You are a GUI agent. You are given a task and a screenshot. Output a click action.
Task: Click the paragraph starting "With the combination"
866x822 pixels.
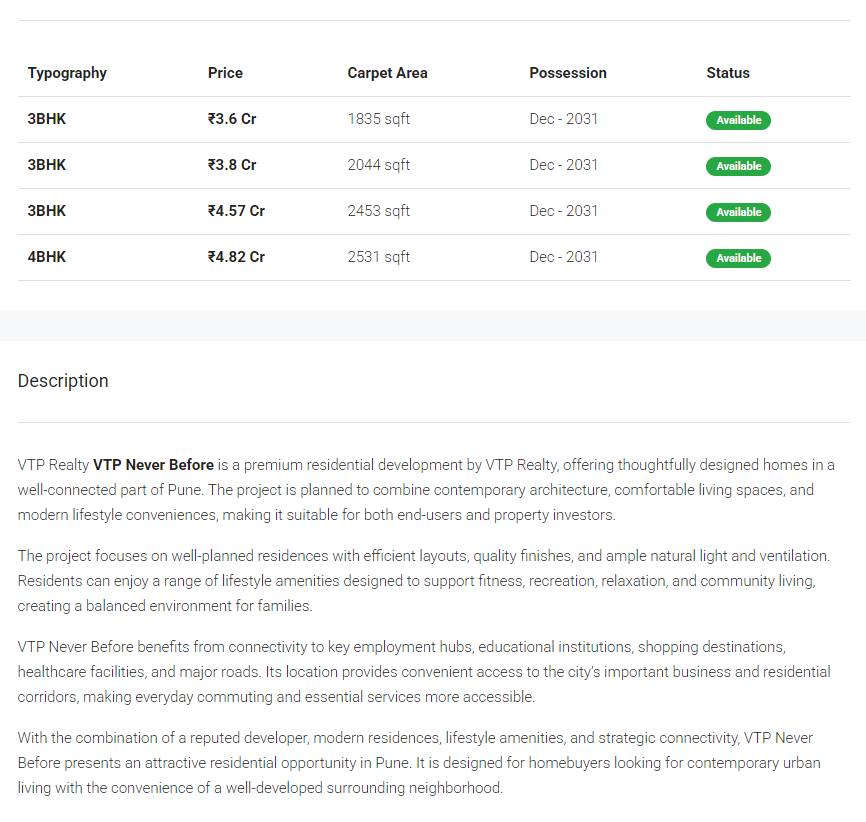[419, 763]
